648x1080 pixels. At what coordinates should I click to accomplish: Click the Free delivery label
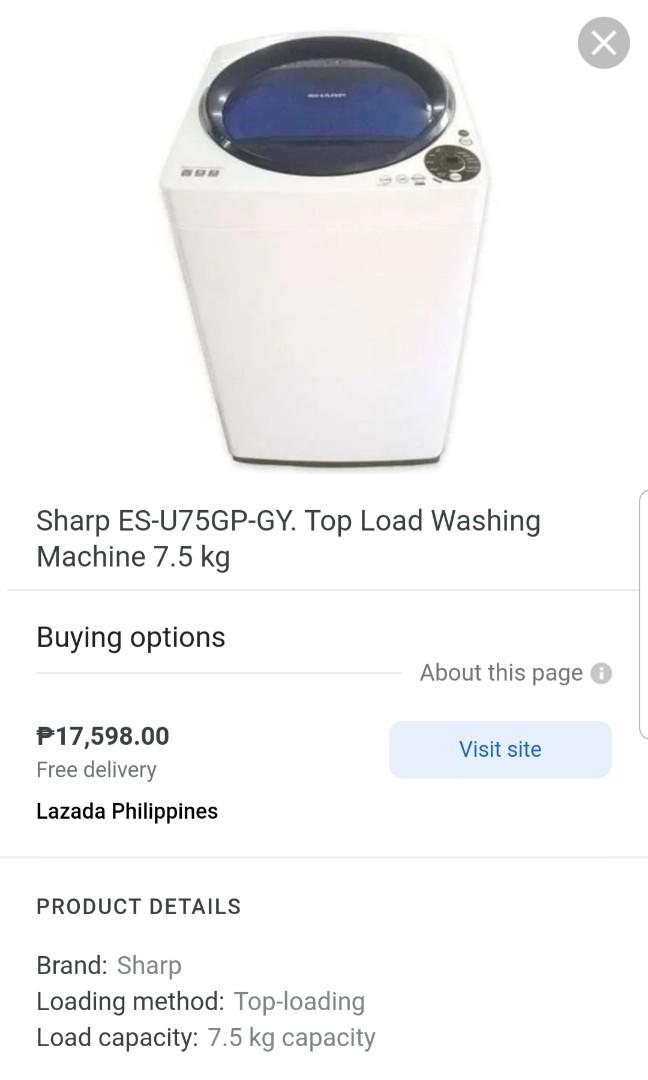(95, 770)
